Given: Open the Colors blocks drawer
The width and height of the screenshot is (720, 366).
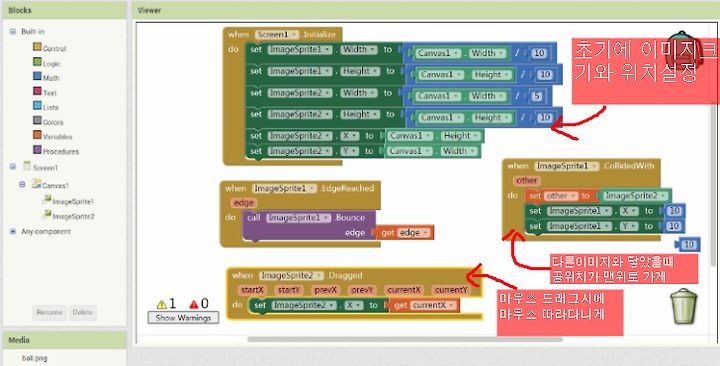Looking at the screenshot, I should coord(48,122).
